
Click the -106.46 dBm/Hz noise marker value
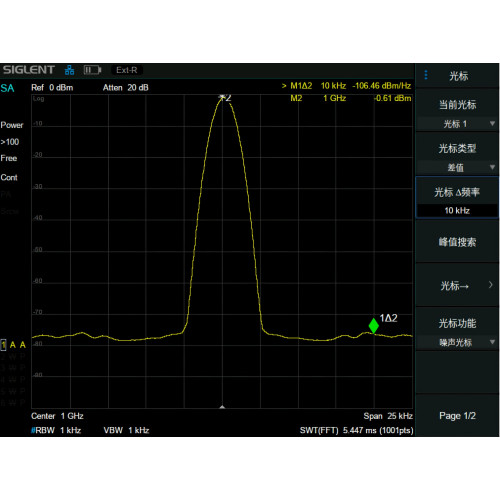[x=382, y=86]
